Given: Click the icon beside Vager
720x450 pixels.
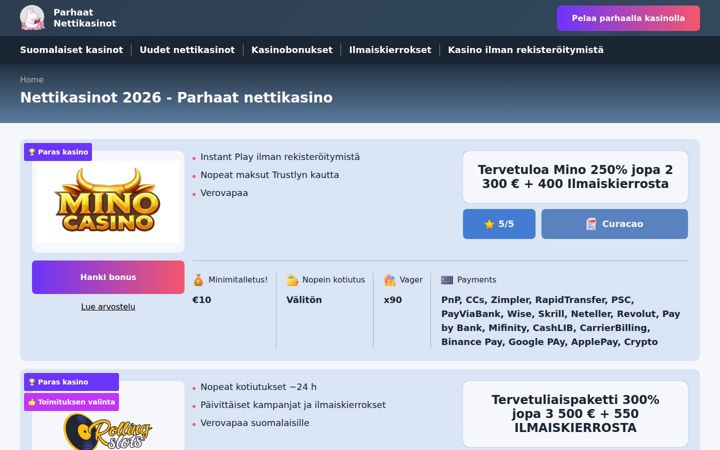Looking at the screenshot, I should pyautogui.click(x=389, y=280).
